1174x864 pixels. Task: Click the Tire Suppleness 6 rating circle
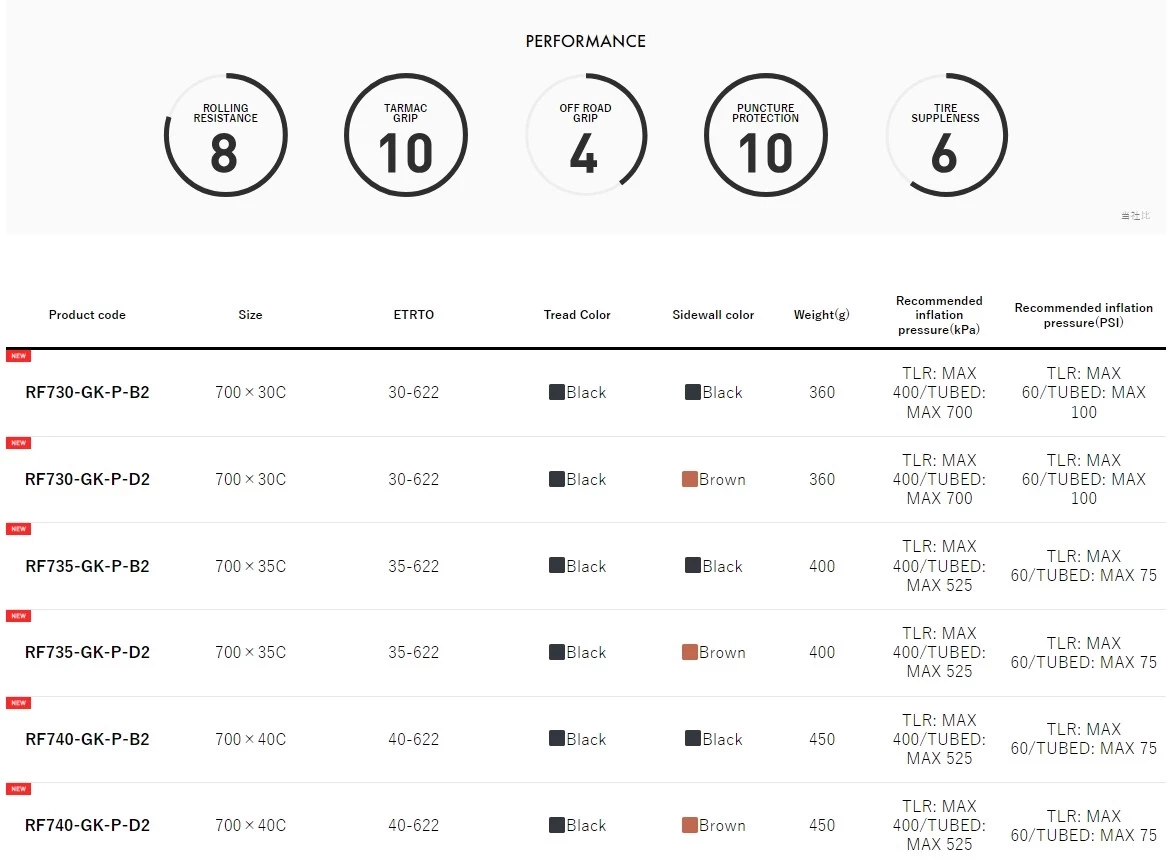click(x=946, y=136)
